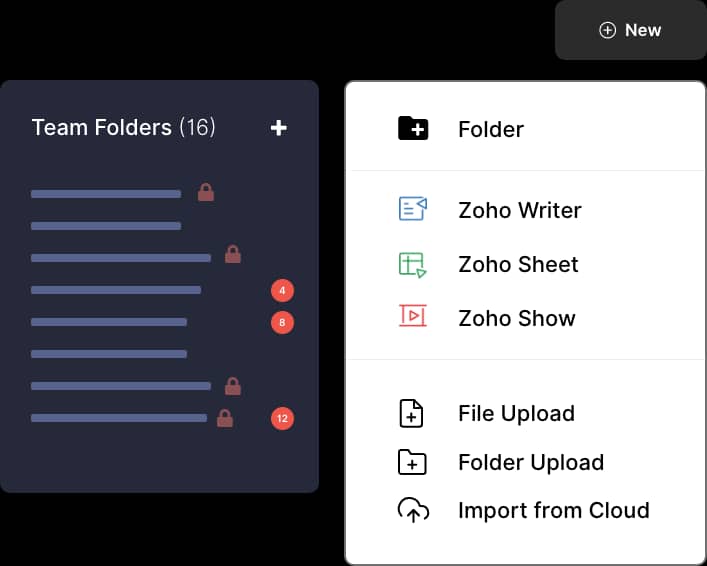Select the Team Folders (16) heading
Screen dimensions: 707x566
tap(124, 127)
